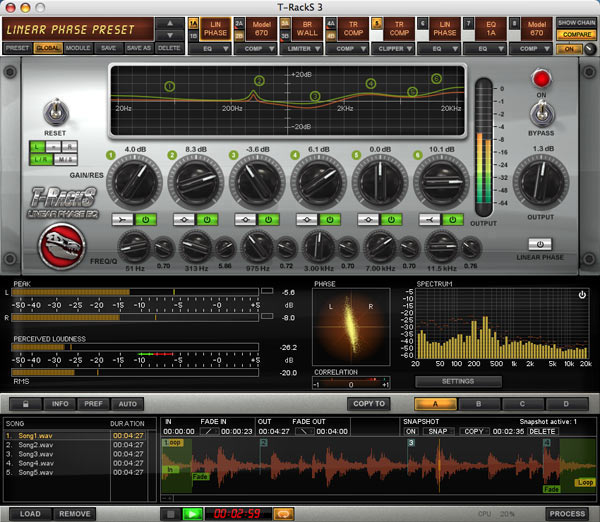Viewport: 600px width, 522px height.
Task: Toggle the orange loop playback icon
Action: pos(284,513)
